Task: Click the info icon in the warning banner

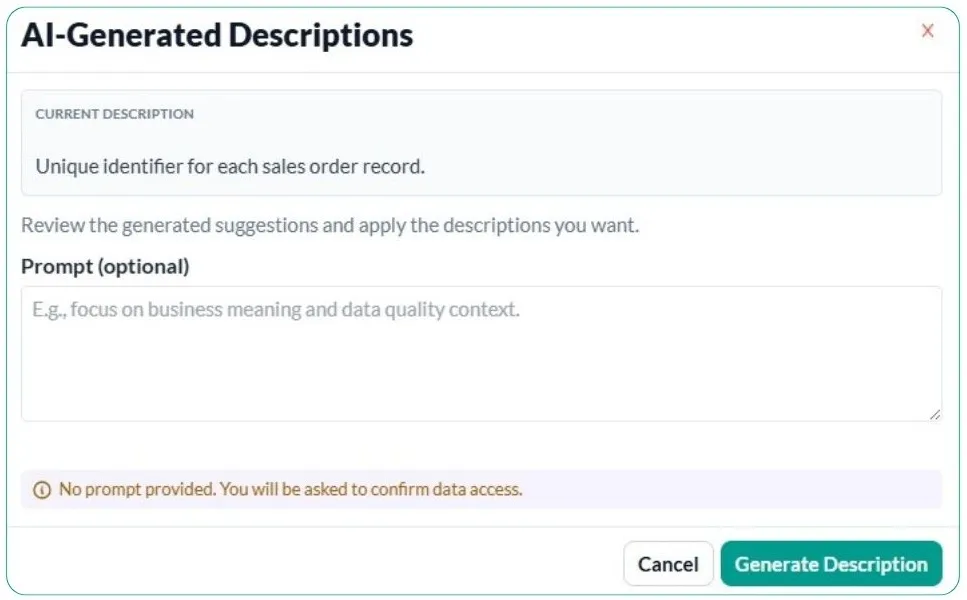Action: tap(42, 490)
